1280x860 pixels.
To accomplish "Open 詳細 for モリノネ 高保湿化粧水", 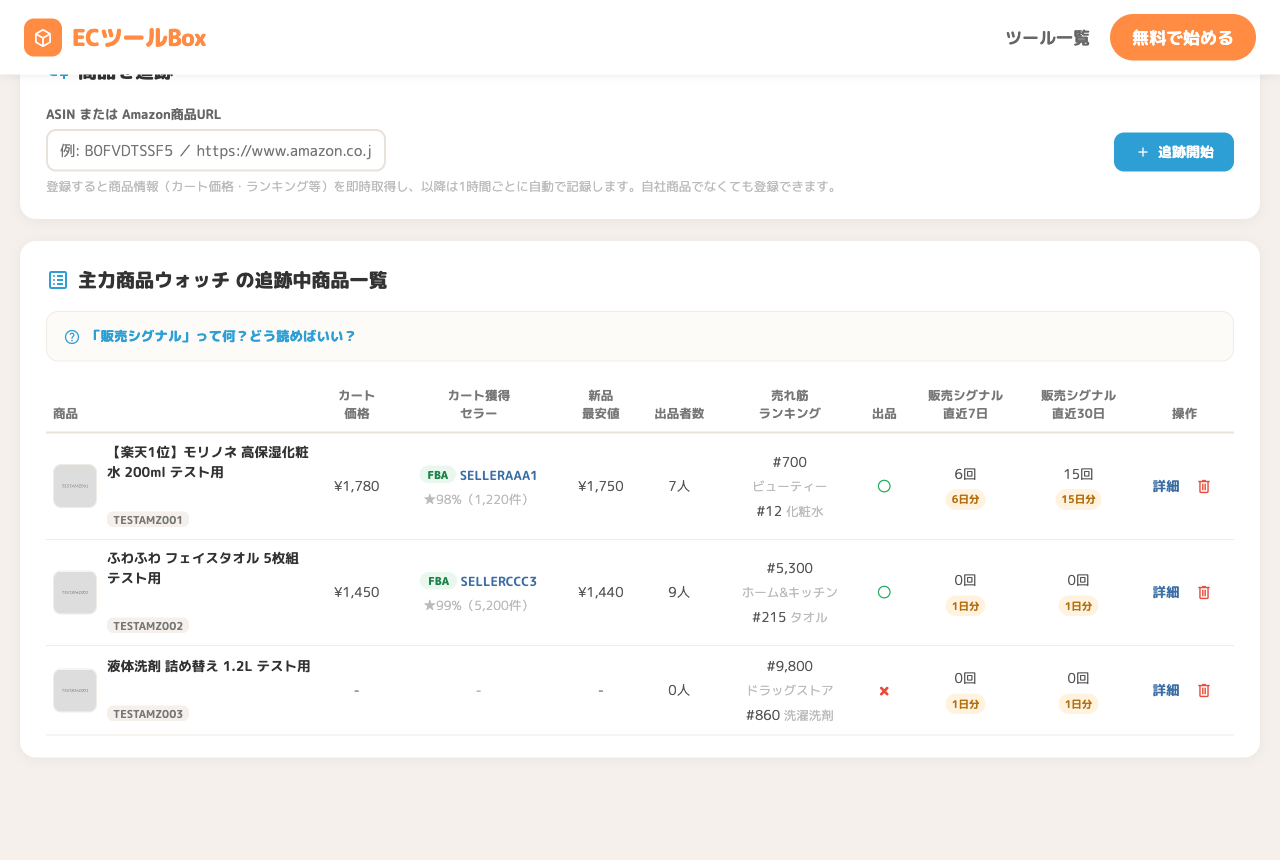I will (x=1166, y=486).
